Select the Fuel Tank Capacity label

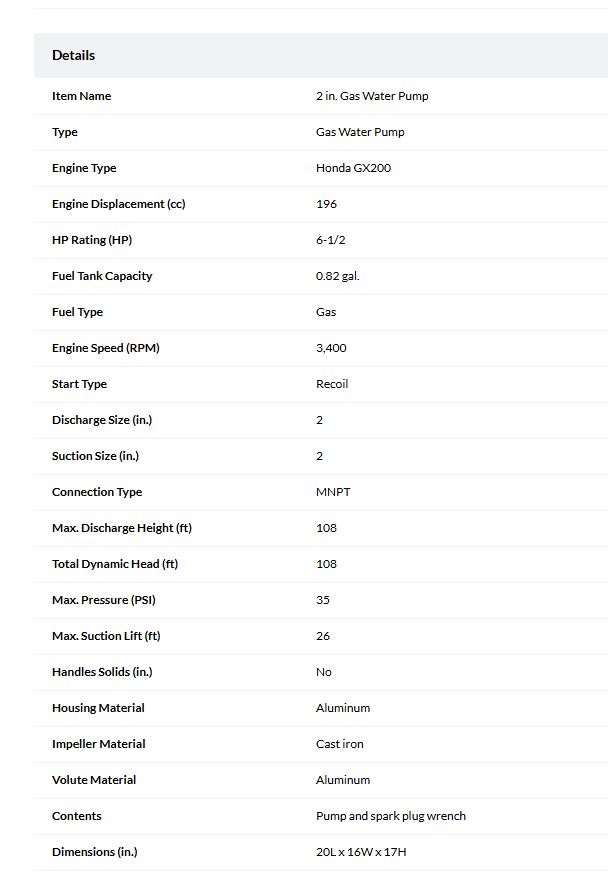coord(102,276)
